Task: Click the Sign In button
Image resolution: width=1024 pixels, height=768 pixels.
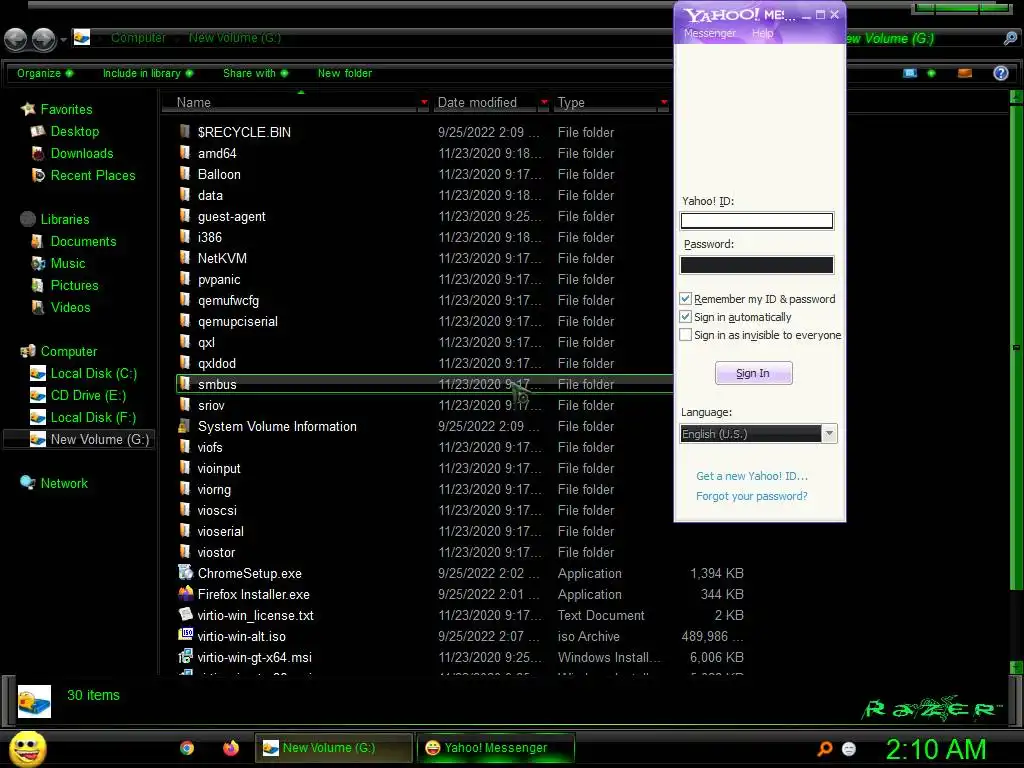Action: tap(754, 373)
